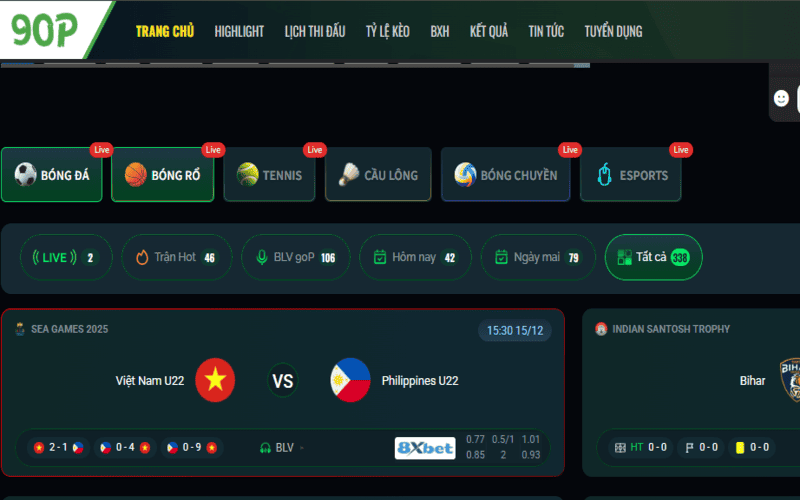Select the Tất cả filter
The height and width of the screenshot is (500, 800).
653,257
